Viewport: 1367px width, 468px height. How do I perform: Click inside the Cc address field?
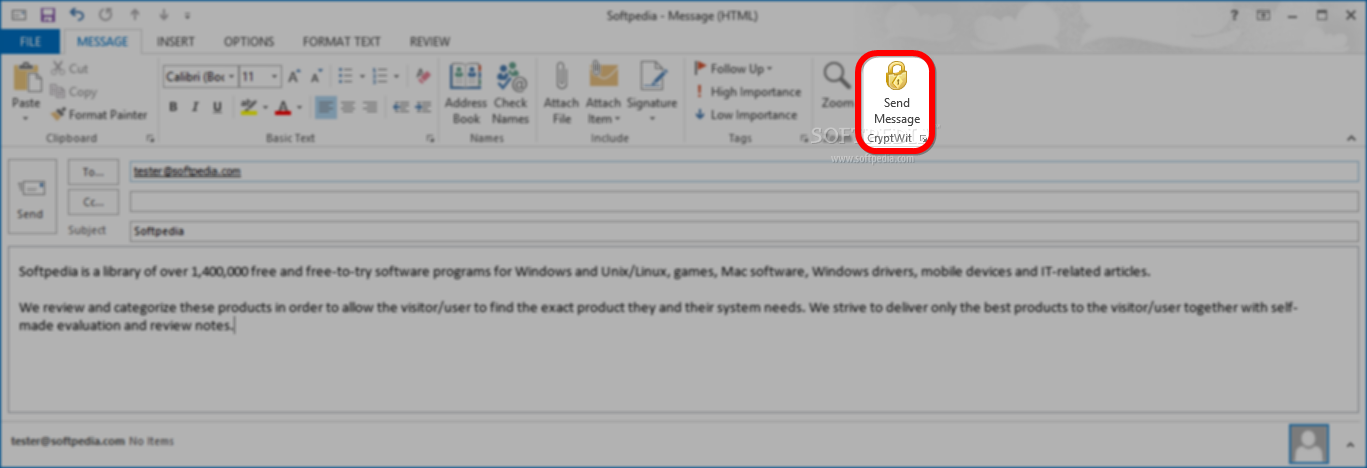pyautogui.click(x=744, y=202)
